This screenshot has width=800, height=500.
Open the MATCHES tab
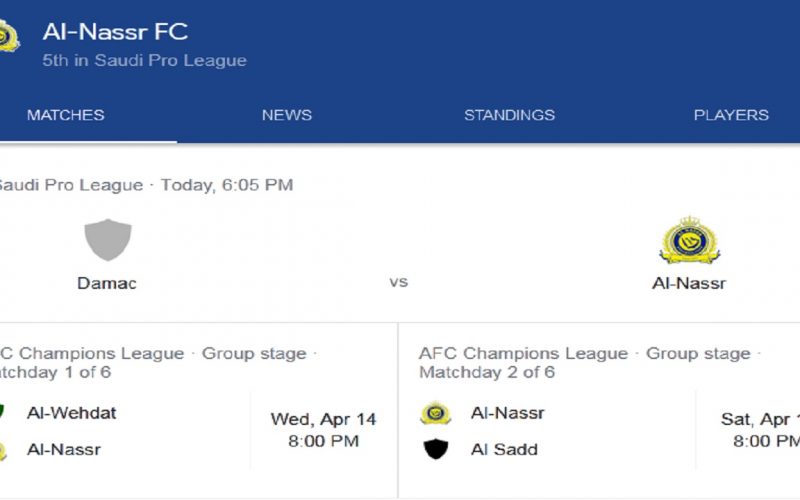coord(65,115)
